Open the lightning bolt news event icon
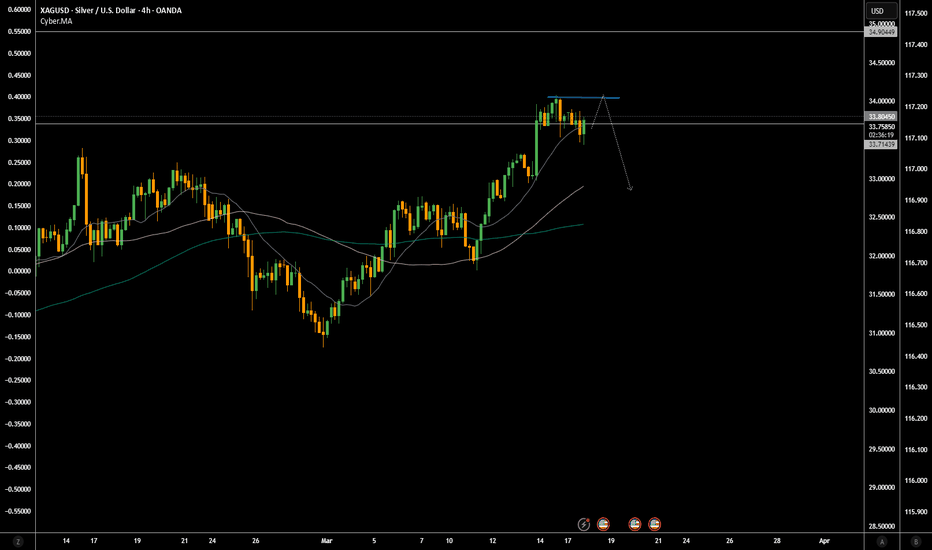This screenshot has width=932, height=550. coord(584,524)
